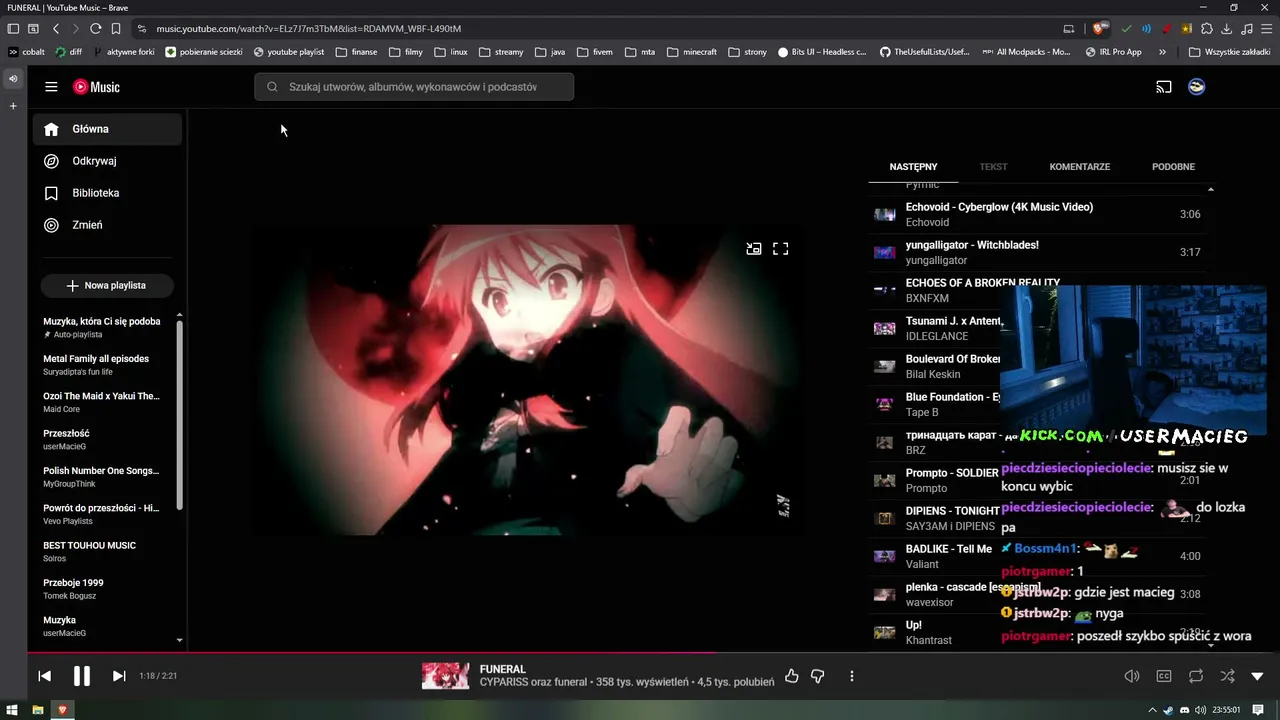Open the FUNERAL album thumbnail in player bar
The image size is (1280, 720).
coord(446,676)
